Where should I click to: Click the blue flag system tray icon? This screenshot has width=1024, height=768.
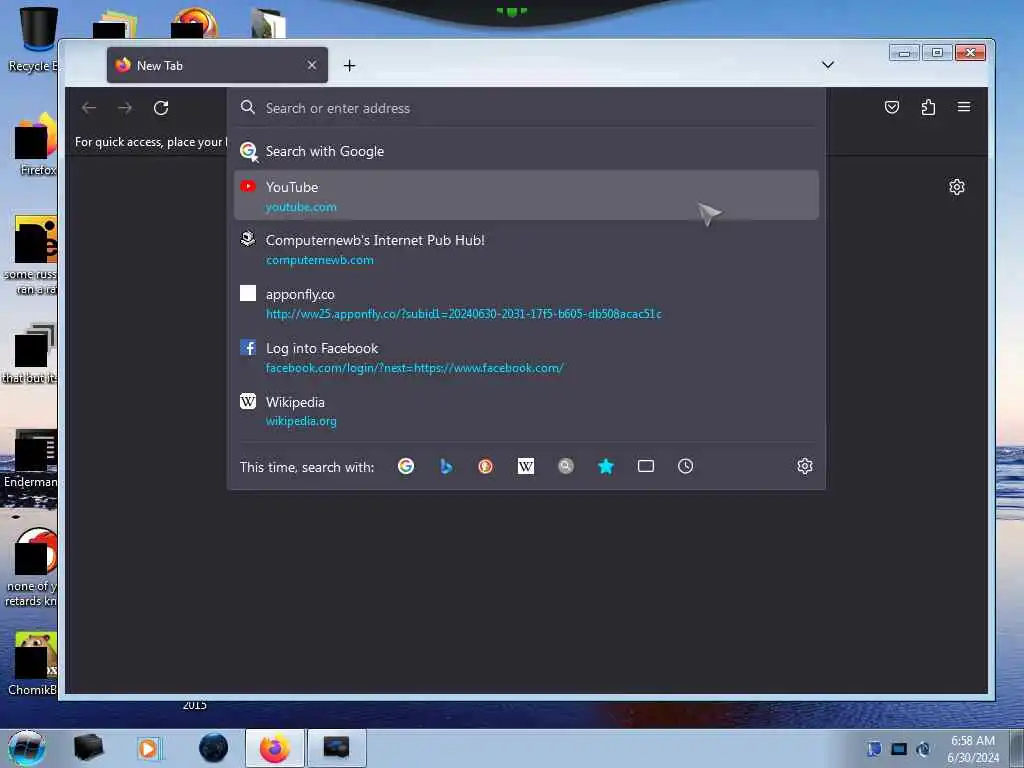[874, 748]
